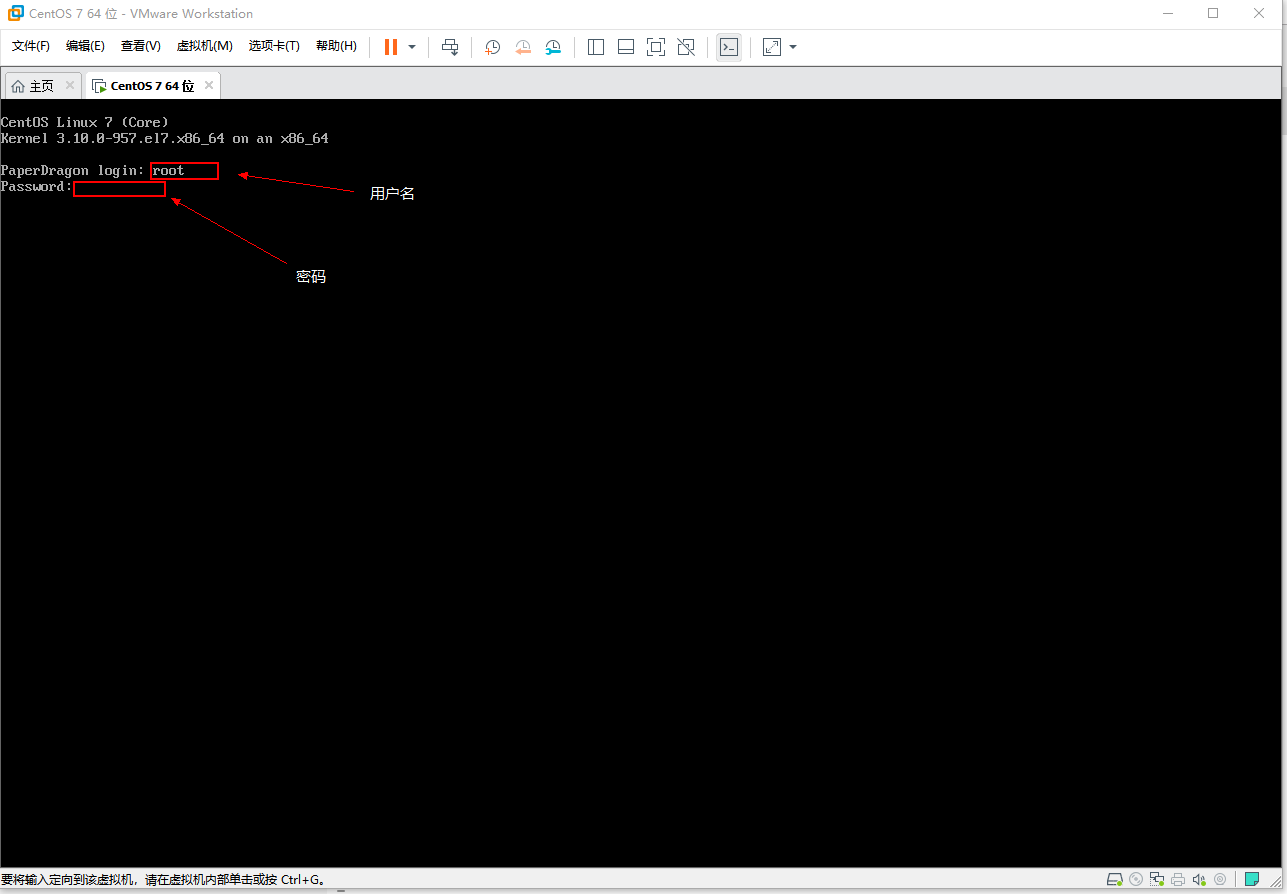Viewport: 1287px width, 894px height.
Task: Toggle the library sidebar panel icon
Action: click(596, 47)
